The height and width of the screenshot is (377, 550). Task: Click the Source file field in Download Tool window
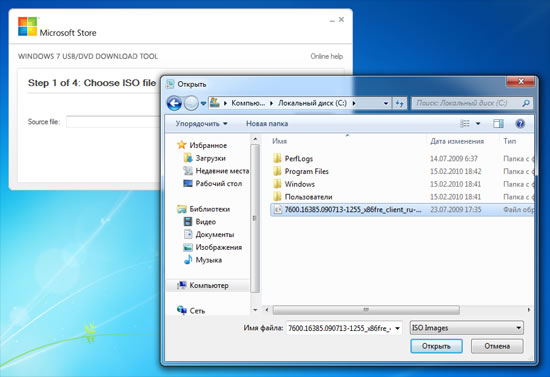[113, 122]
